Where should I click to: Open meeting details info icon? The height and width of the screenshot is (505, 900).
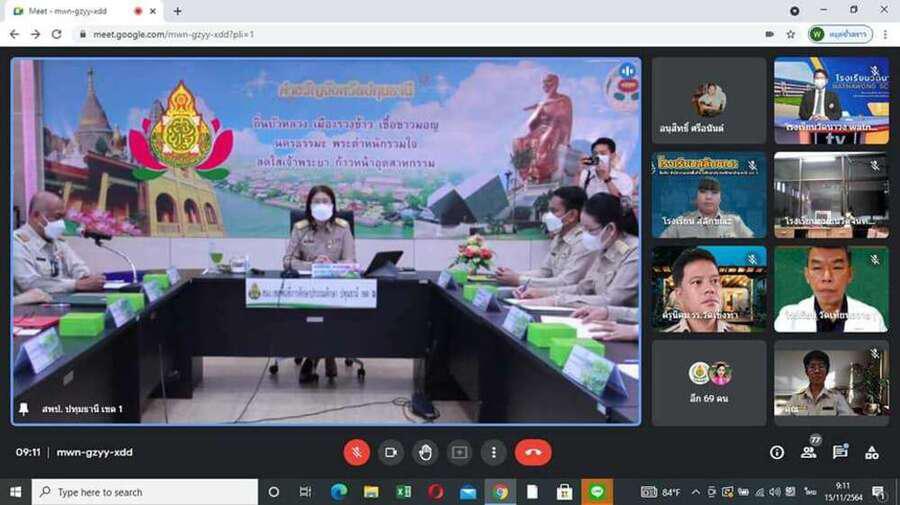tap(777, 452)
